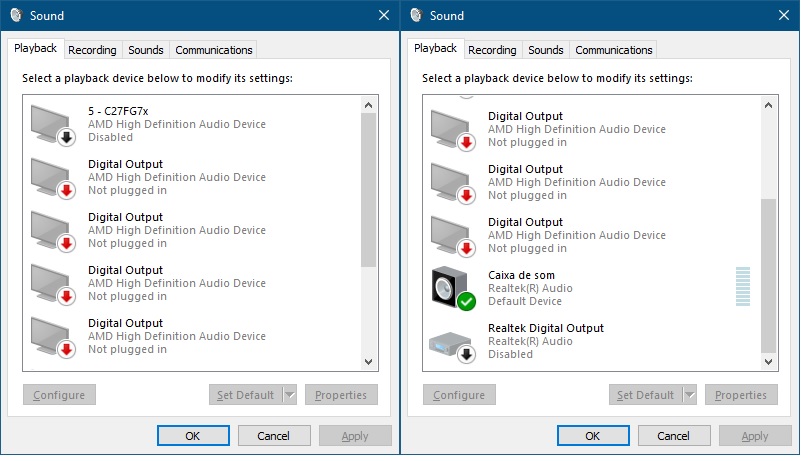Screen dimensions: 810x461
Task: Click 'Disabled' status under 5 - C27FG7x
Action: click(110, 137)
